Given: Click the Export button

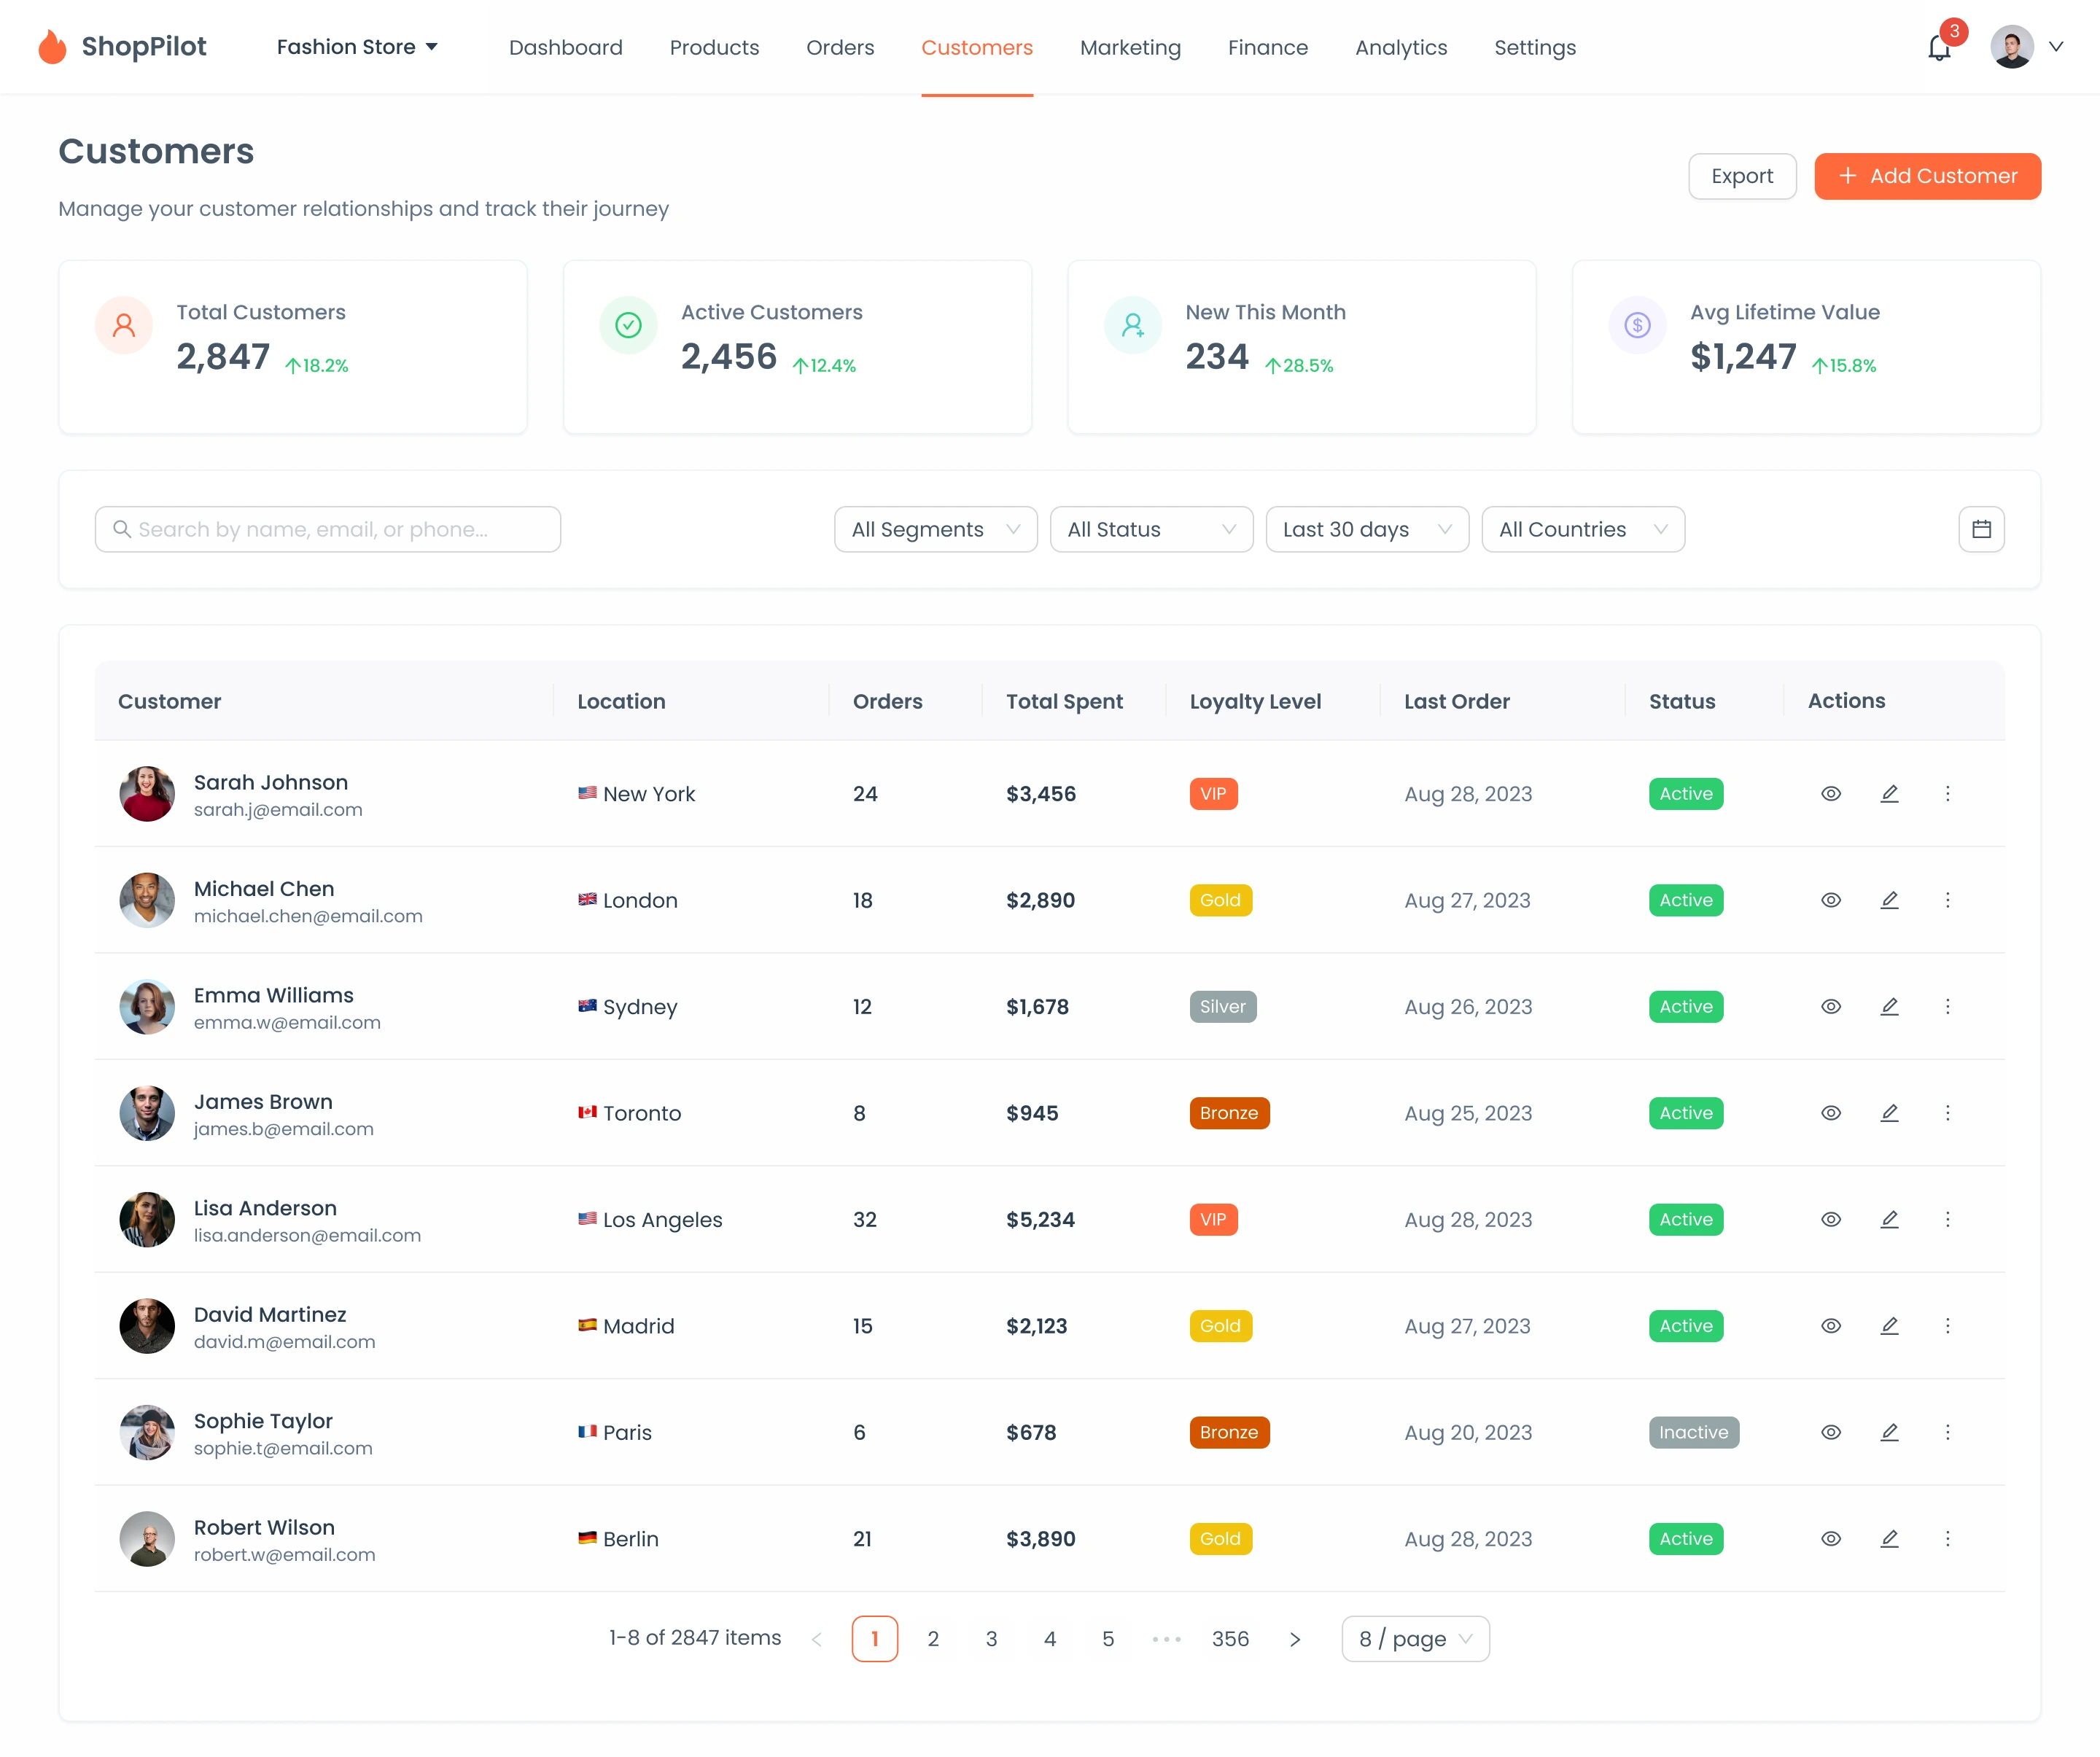Looking at the screenshot, I should [x=1741, y=176].
